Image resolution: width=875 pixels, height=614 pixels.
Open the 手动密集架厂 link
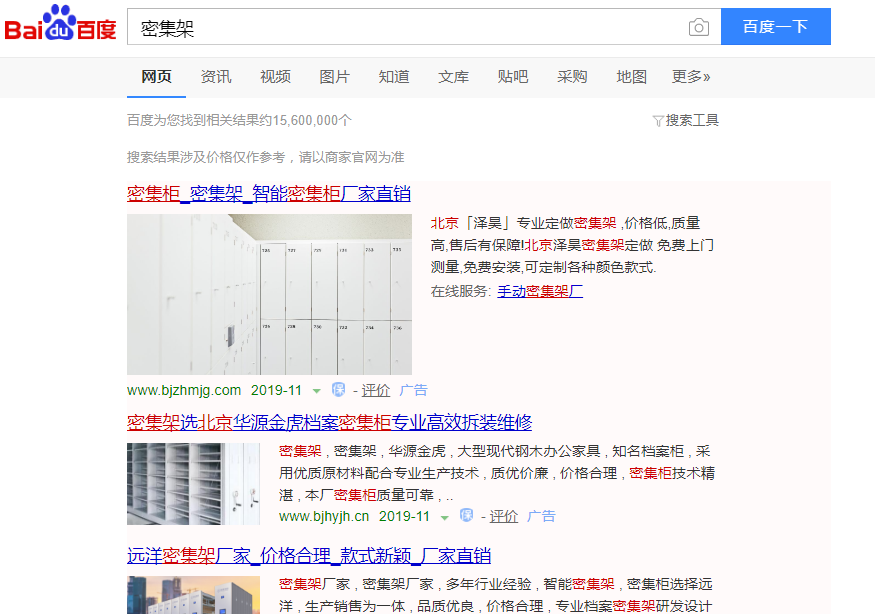[540, 291]
